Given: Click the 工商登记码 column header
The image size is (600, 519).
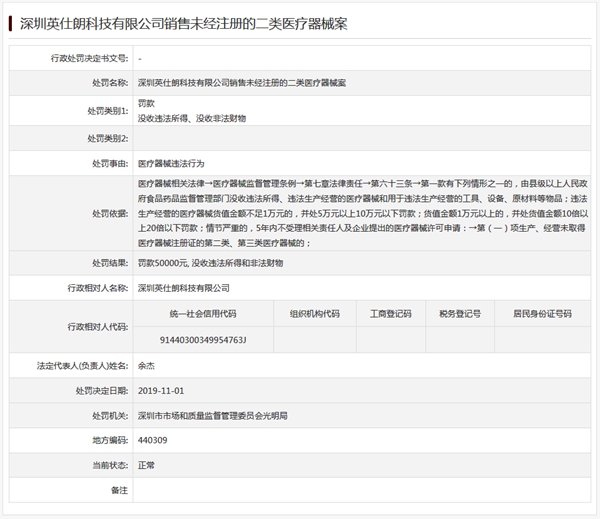Looking at the screenshot, I should pyautogui.click(x=391, y=314).
